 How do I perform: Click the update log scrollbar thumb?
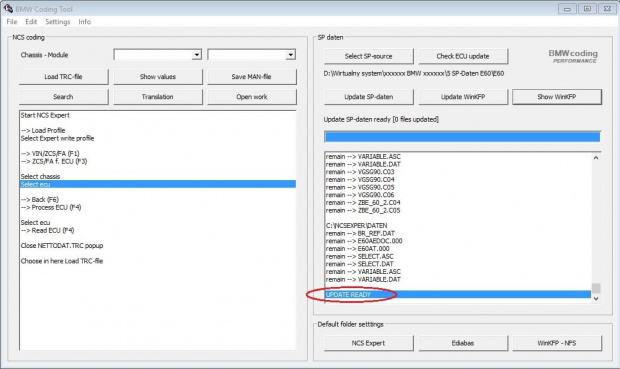596,288
